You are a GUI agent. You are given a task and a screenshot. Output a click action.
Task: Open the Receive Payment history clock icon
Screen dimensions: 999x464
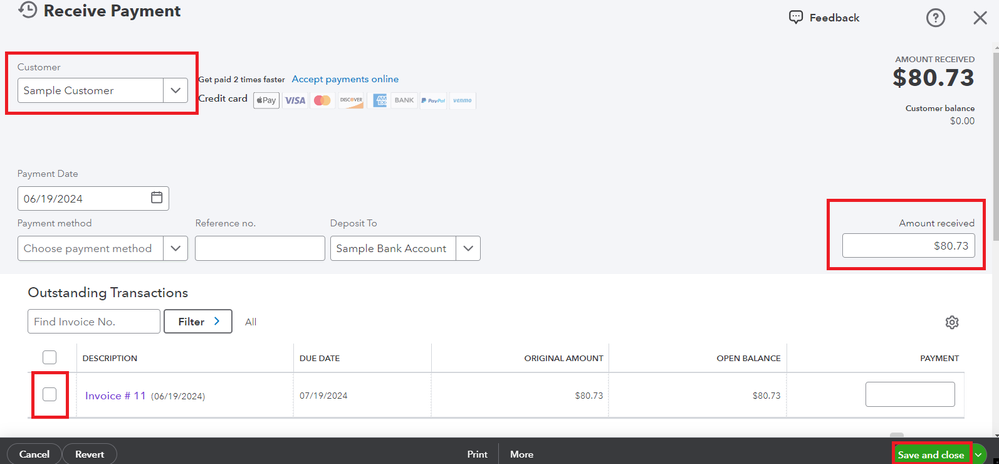coord(27,10)
